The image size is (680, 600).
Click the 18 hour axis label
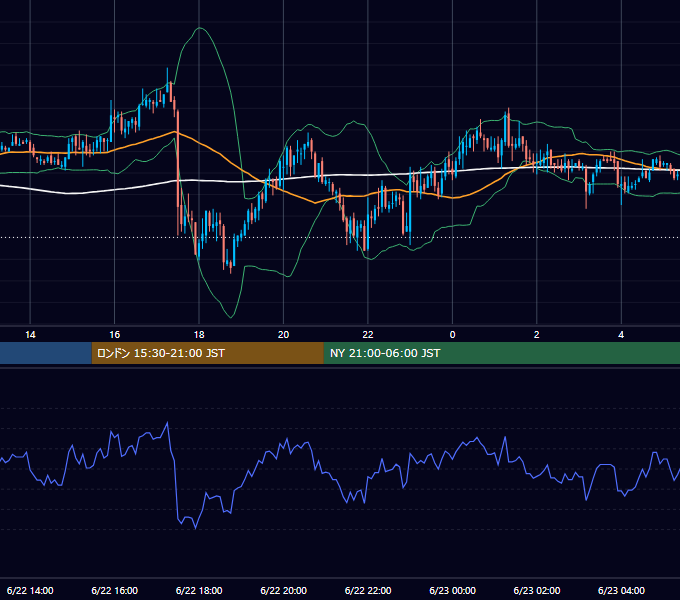199,335
